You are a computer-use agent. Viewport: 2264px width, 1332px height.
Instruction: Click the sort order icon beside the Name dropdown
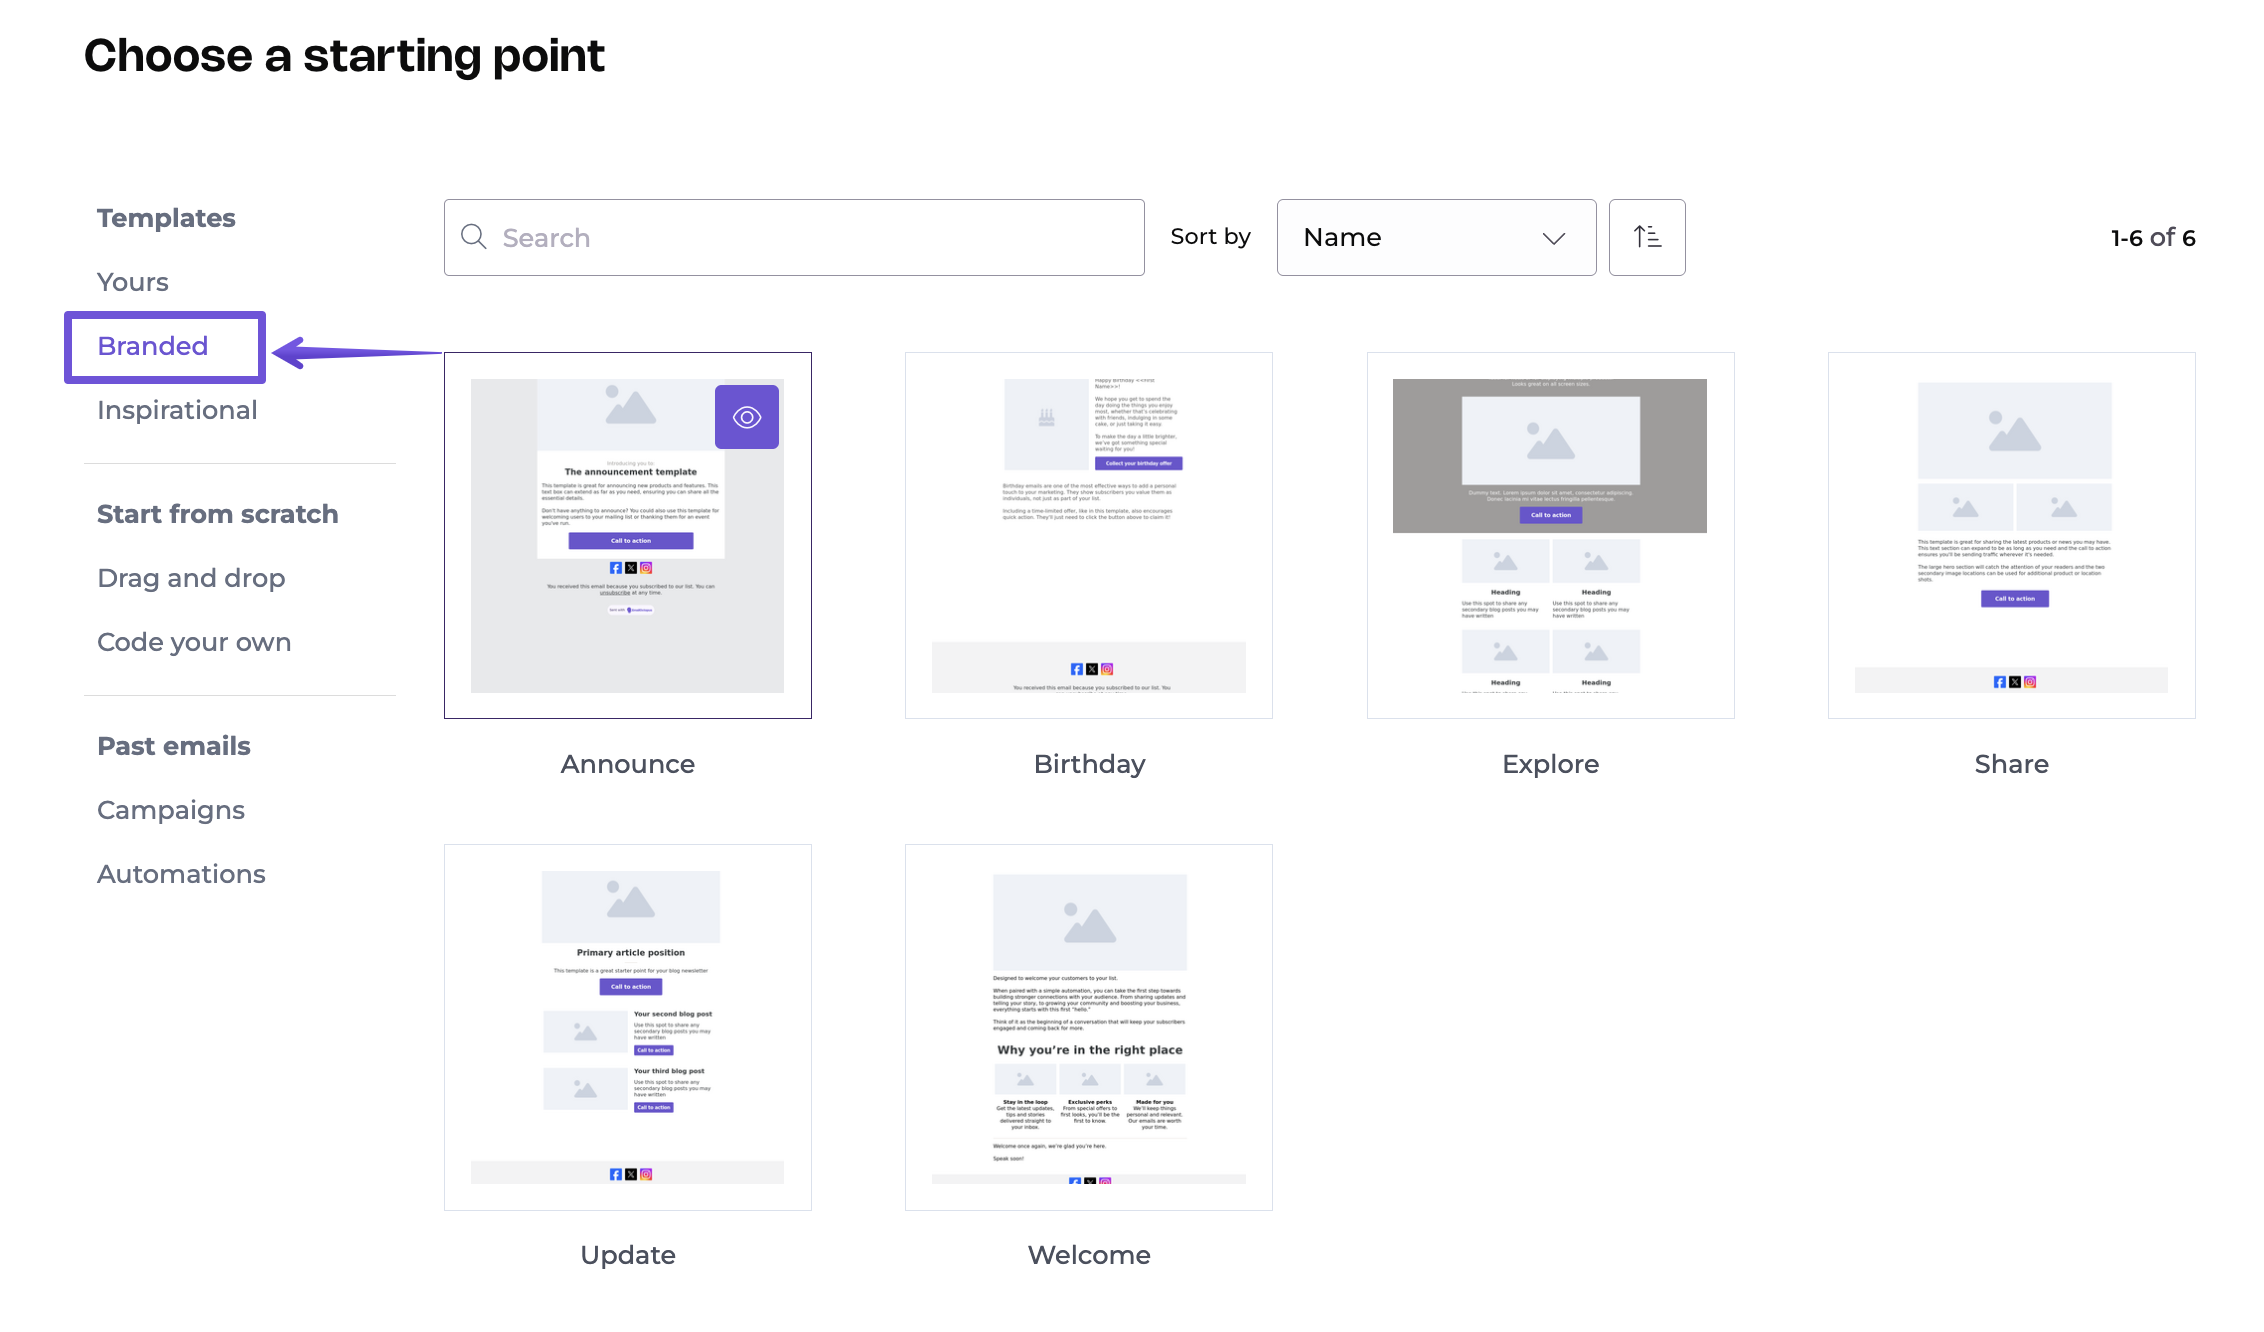1647,237
